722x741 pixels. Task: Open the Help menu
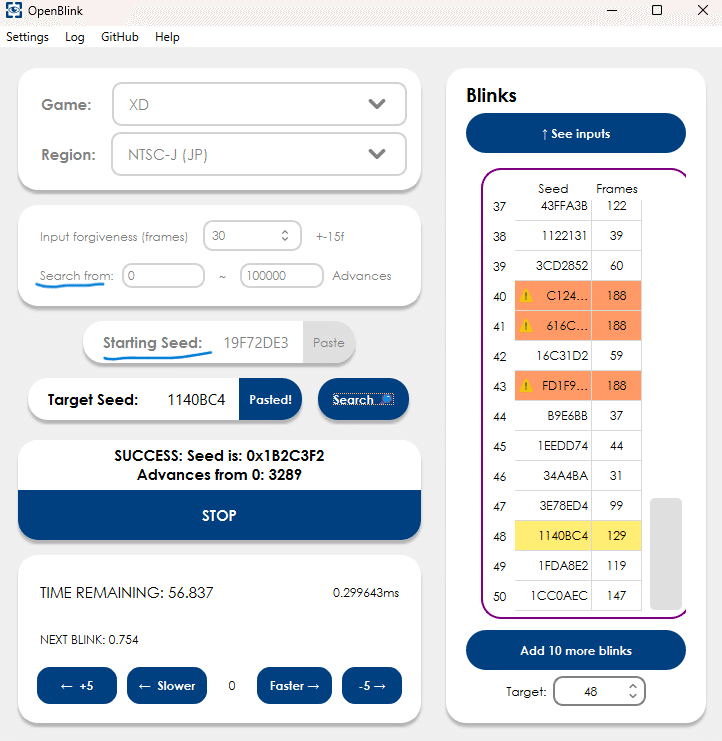(167, 37)
